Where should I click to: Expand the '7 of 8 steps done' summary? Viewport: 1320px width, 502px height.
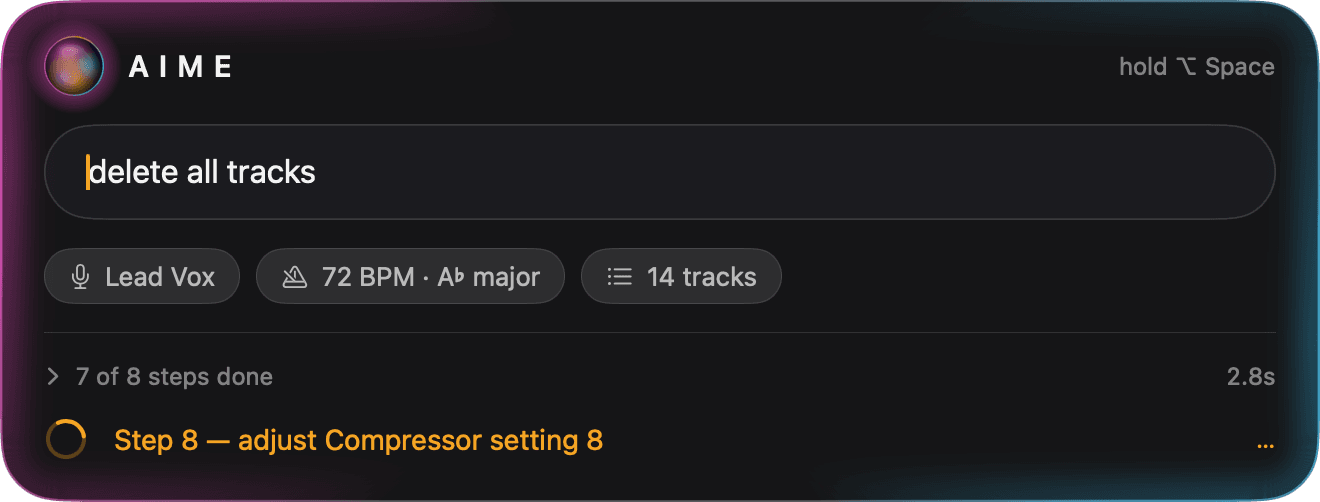point(160,377)
